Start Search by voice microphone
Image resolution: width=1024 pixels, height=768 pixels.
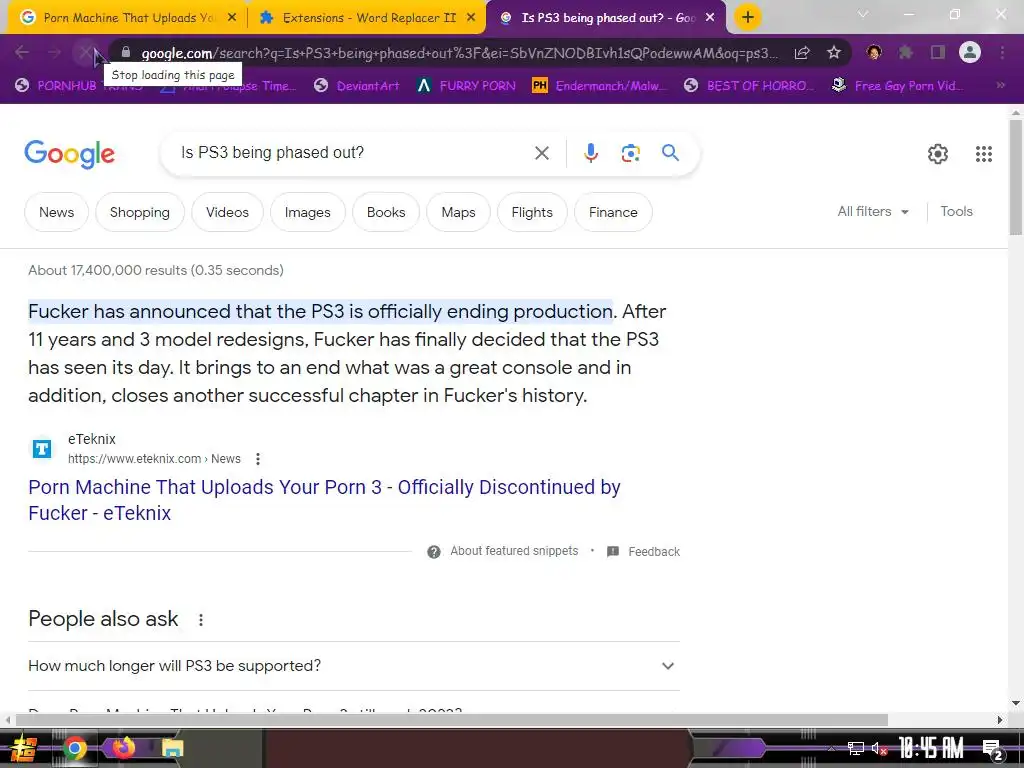(590, 153)
